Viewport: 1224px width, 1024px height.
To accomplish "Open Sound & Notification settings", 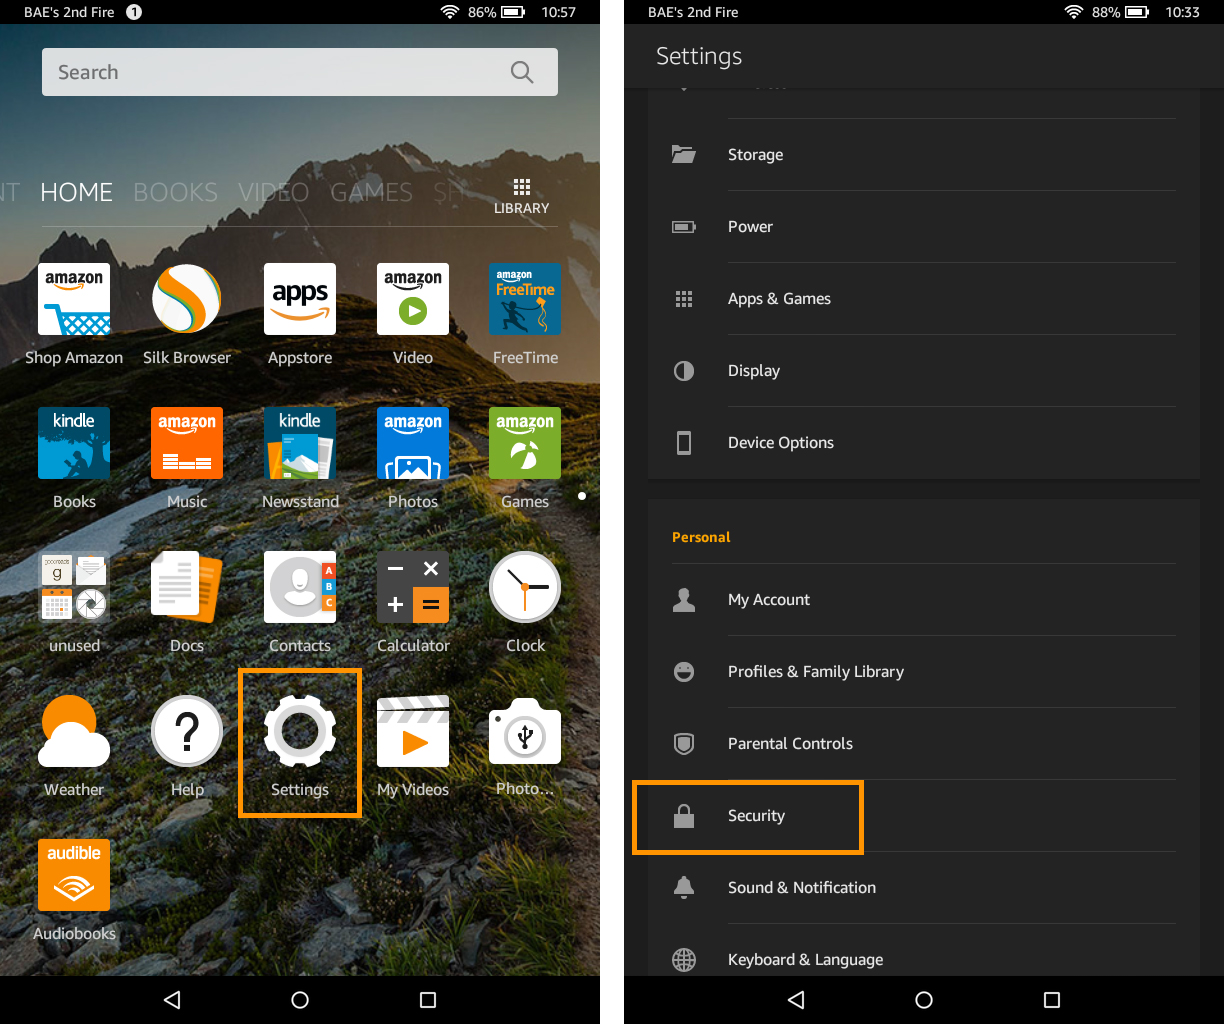I will tap(924, 888).
